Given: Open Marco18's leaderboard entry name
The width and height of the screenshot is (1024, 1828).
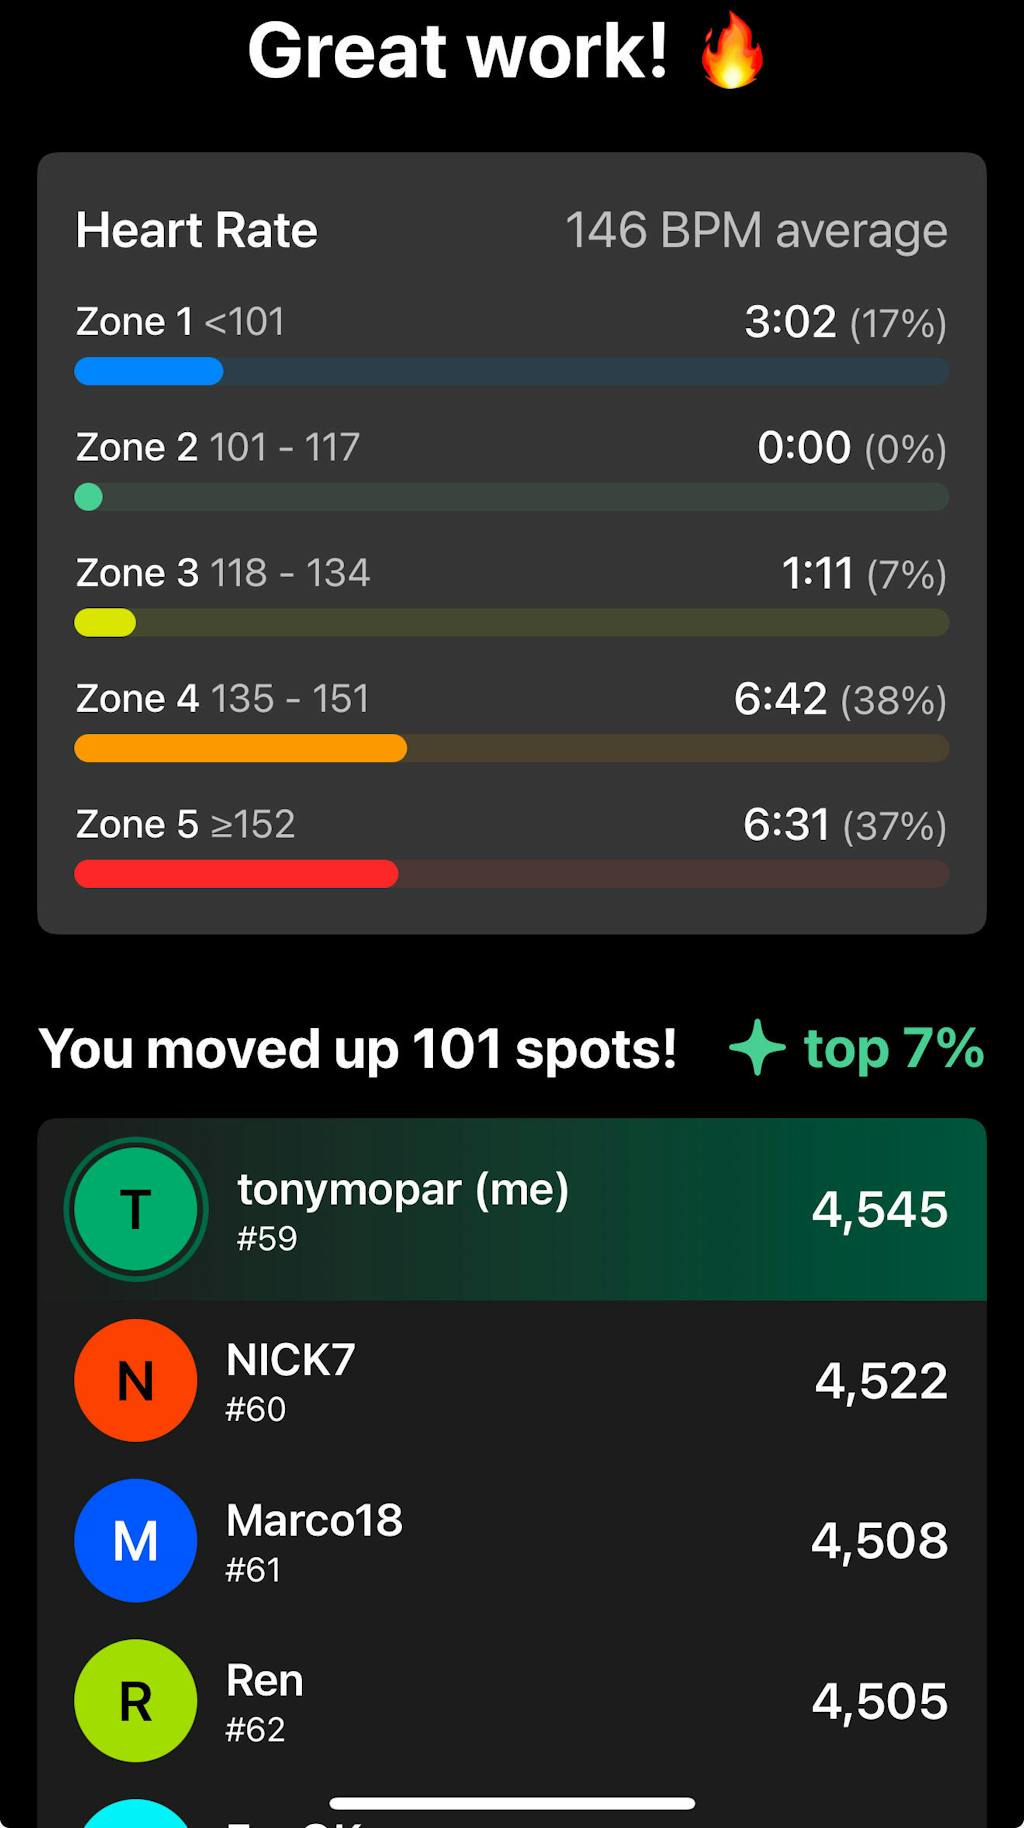Looking at the screenshot, I should (x=314, y=1521).
